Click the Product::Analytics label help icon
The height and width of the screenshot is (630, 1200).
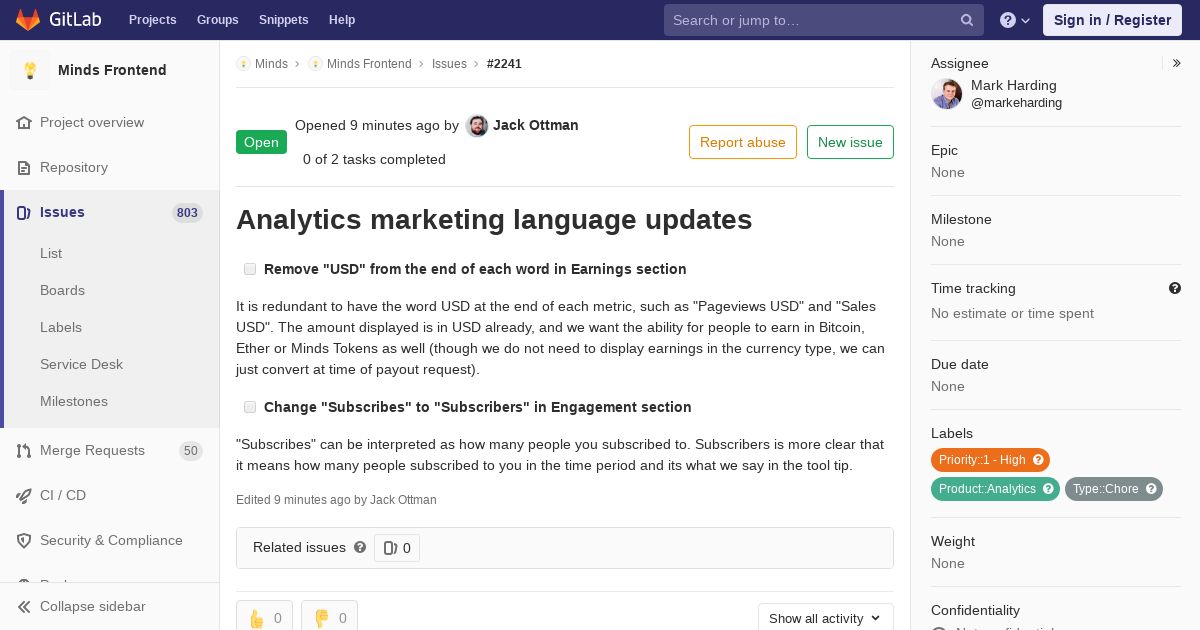click(1048, 489)
